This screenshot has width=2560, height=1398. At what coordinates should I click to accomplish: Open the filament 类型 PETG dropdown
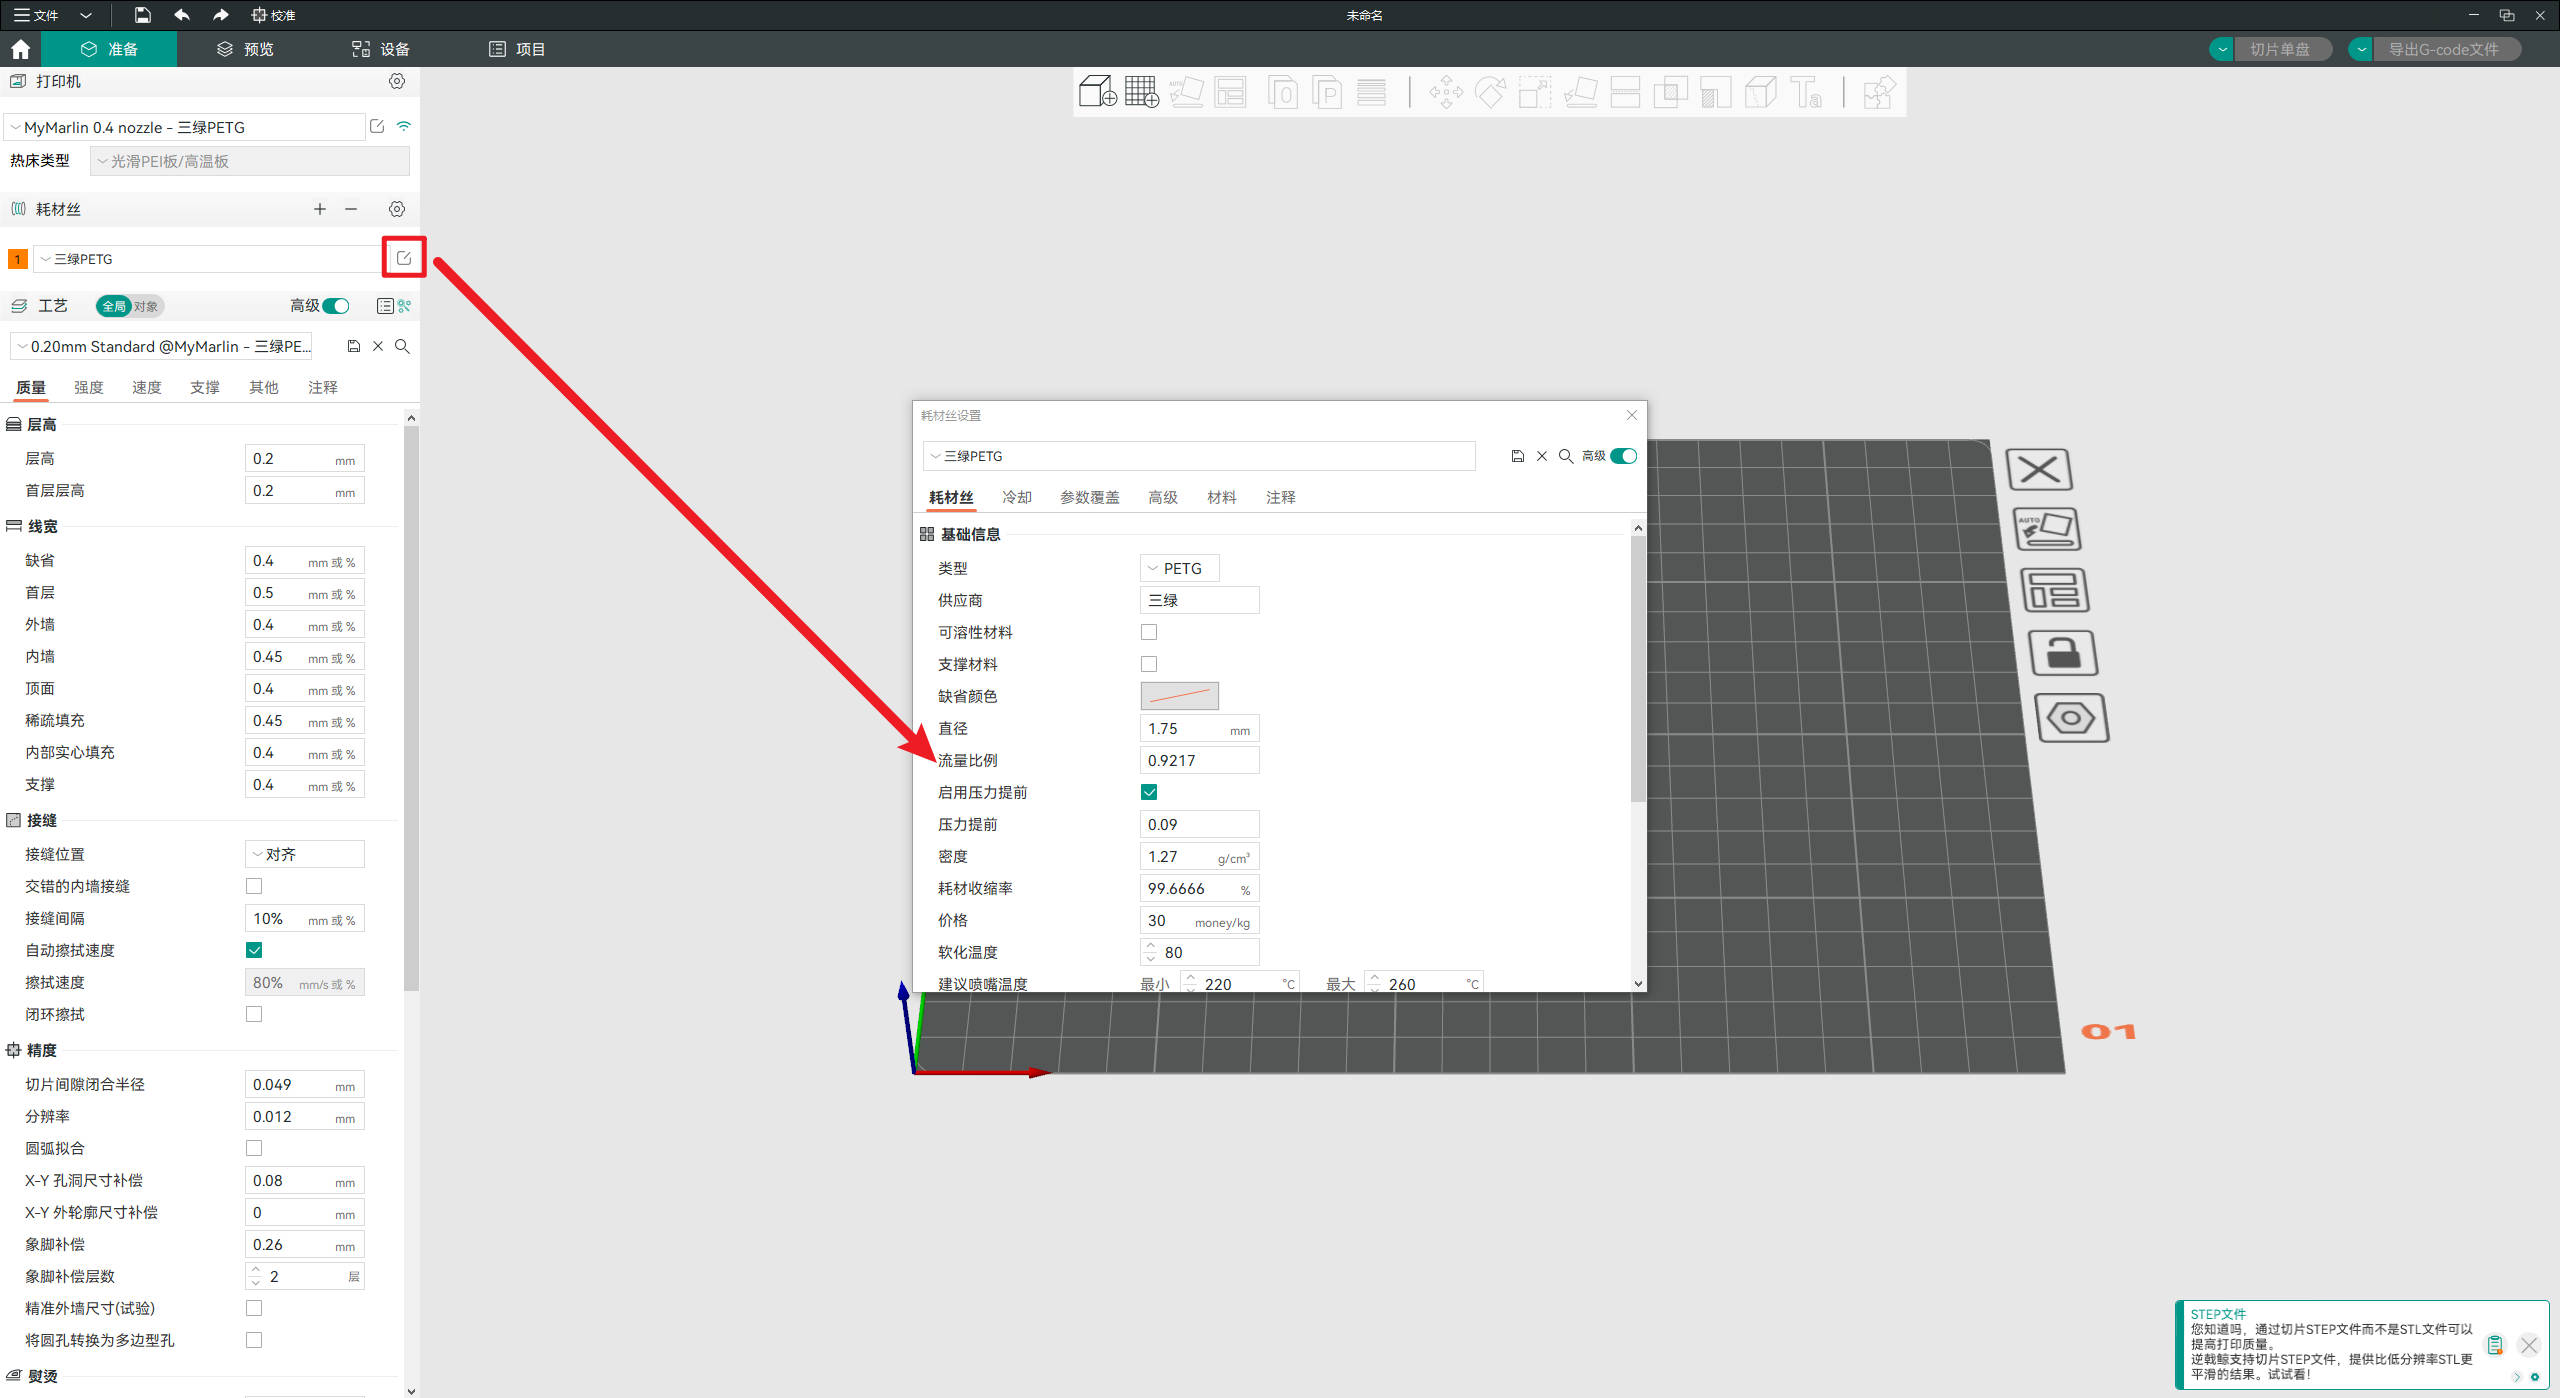tap(1180, 568)
